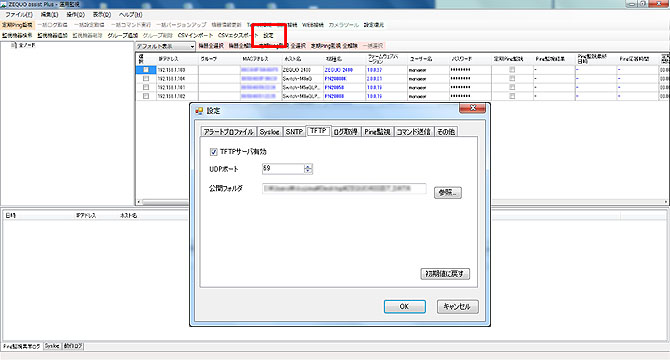Click 機器全選択 above the device table
Screen dimensions: 670x360
pyautogui.click(x=211, y=46)
